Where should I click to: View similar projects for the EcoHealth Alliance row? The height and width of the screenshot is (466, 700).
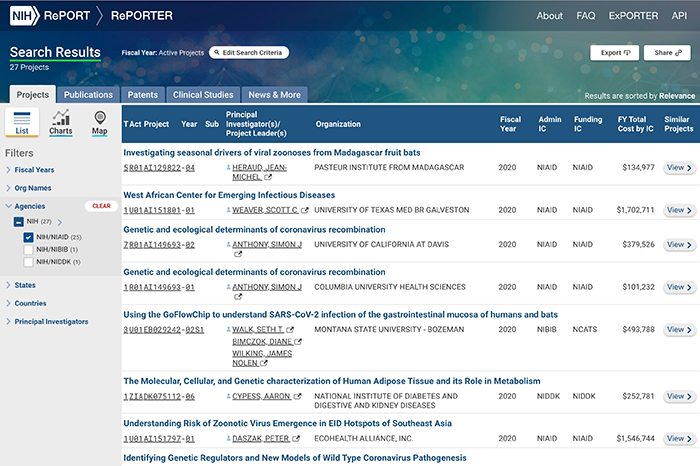(679, 439)
